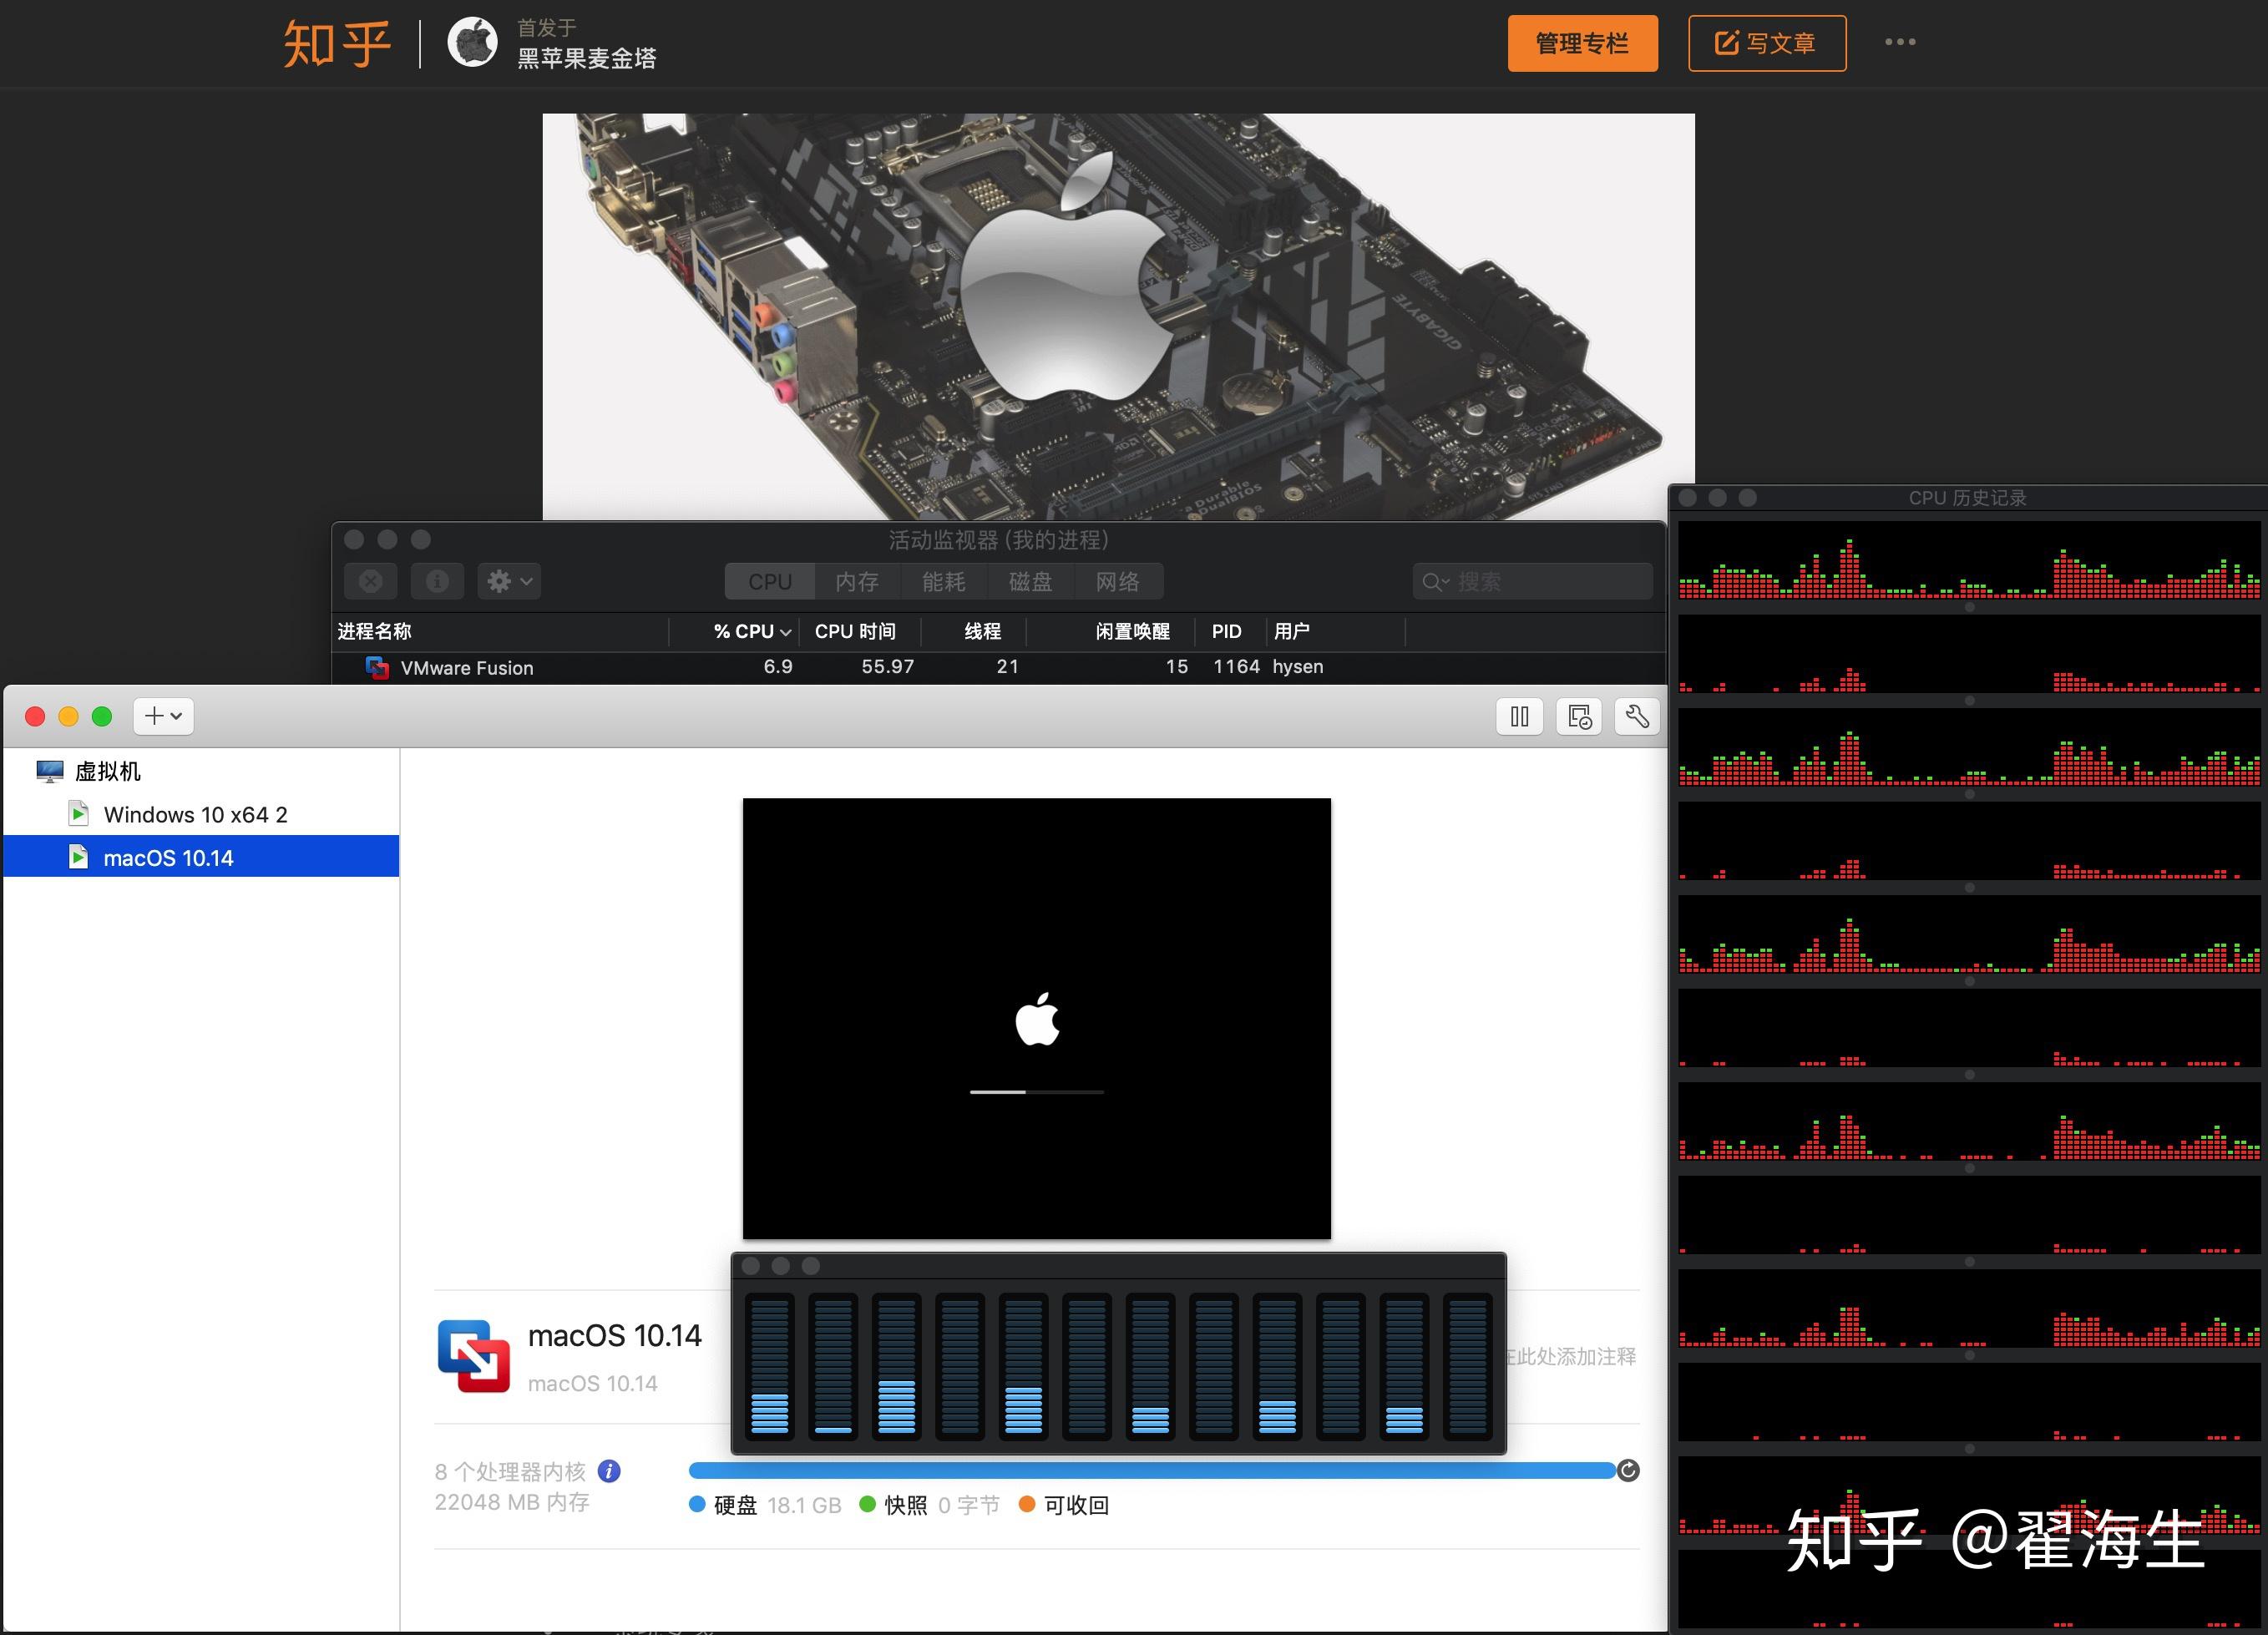Open the snapshots manager icon
This screenshot has height=1635, width=2268.
(x=1579, y=716)
